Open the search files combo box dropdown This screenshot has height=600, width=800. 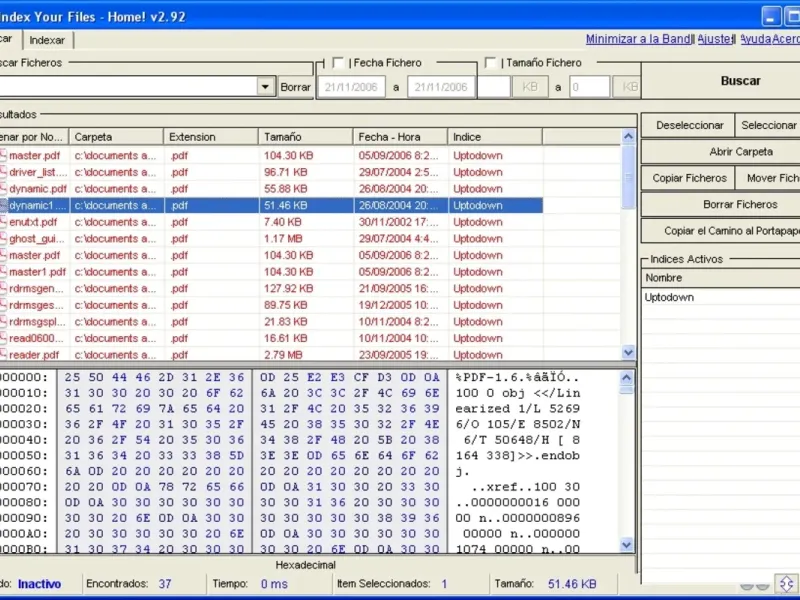tap(265, 87)
